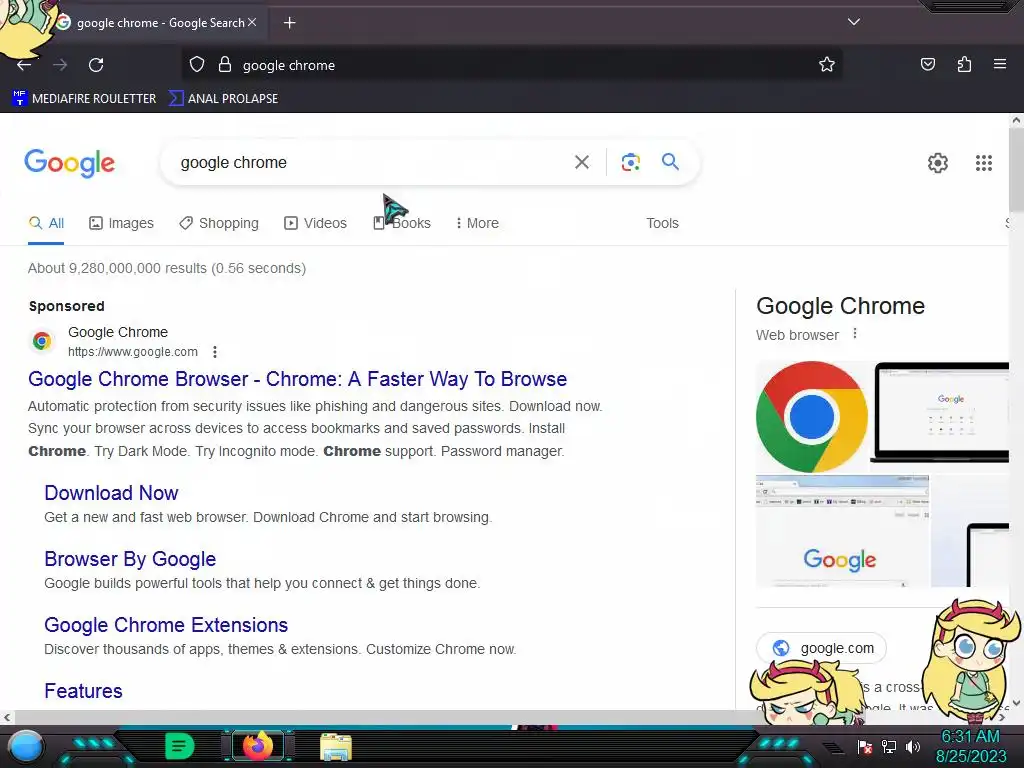Click the About 9,280,000,000 results text
The width and height of the screenshot is (1024, 768).
coord(167,268)
